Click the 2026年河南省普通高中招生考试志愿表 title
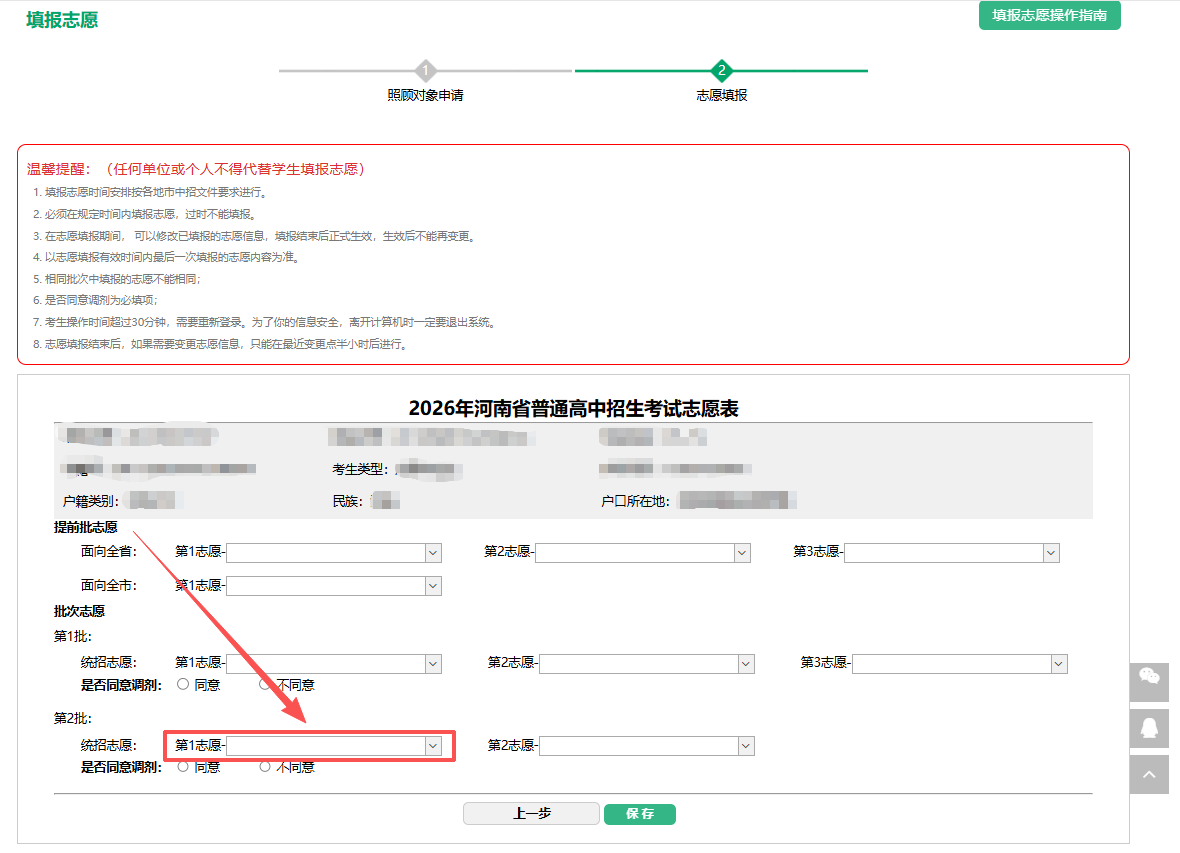Viewport: 1180px width, 853px height. click(x=573, y=408)
